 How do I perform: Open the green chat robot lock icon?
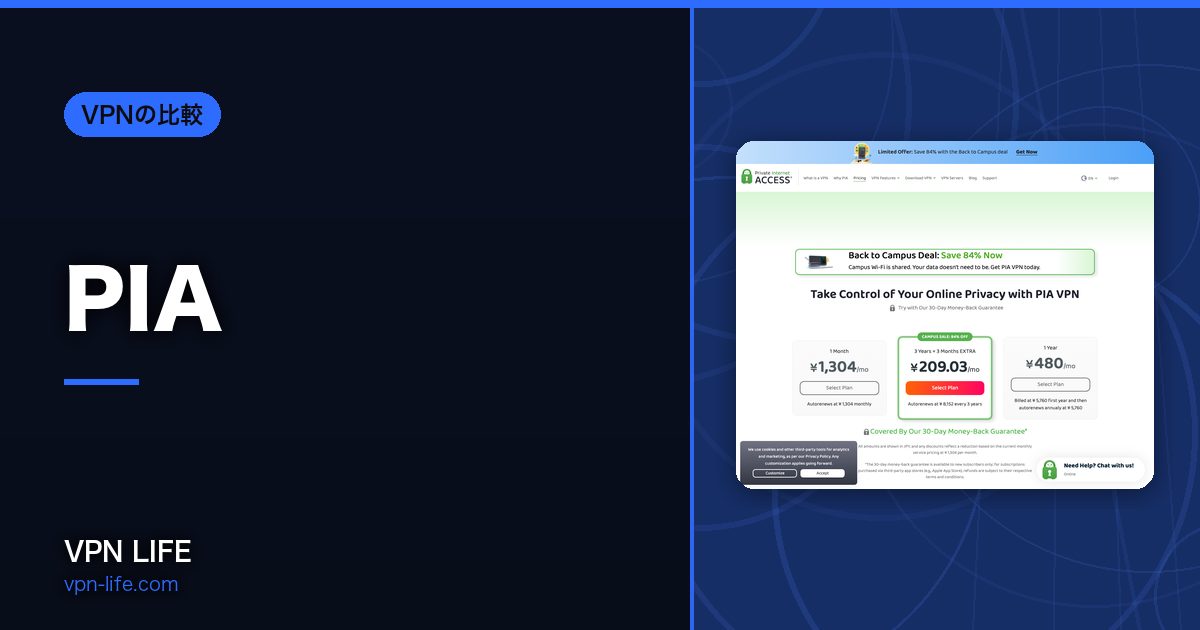point(1049,470)
